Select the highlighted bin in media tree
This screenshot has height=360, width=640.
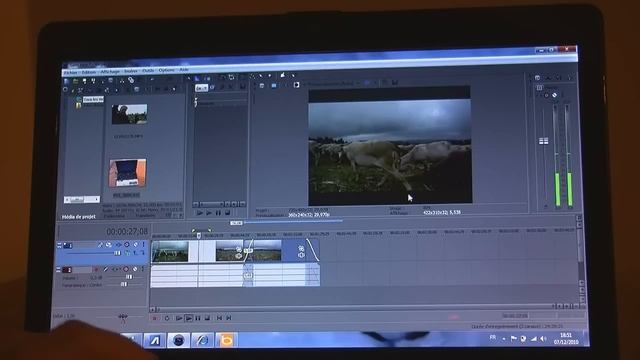(x=93, y=99)
